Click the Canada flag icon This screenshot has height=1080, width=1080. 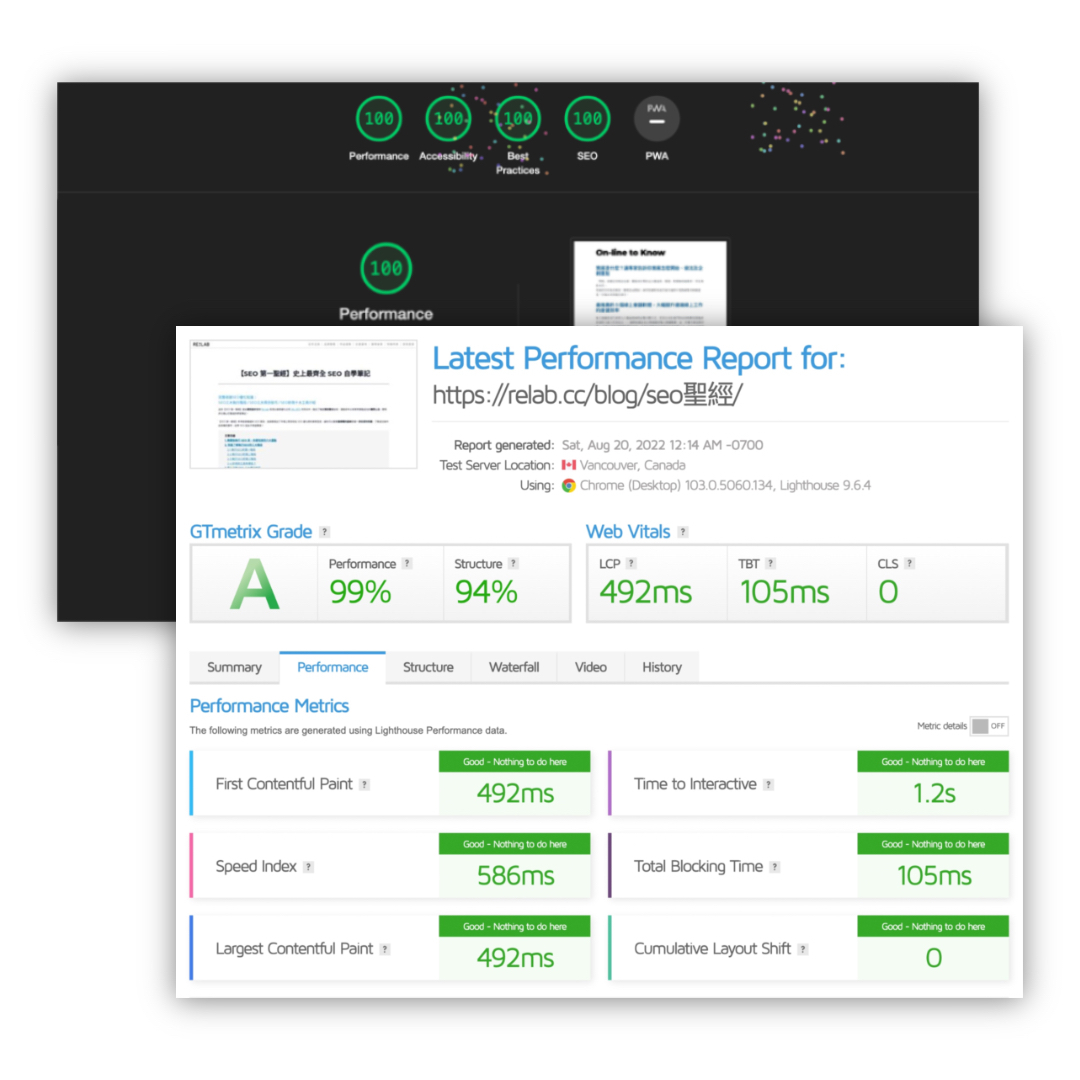pyautogui.click(x=568, y=465)
